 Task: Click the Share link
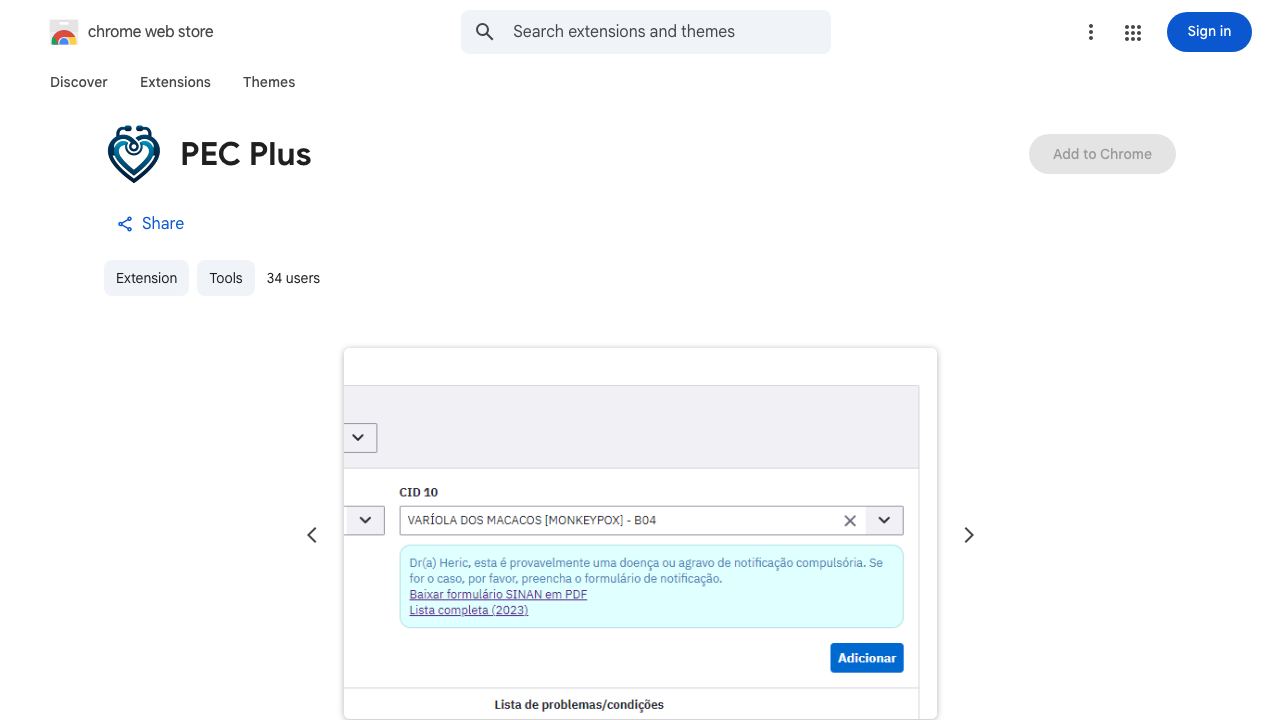point(150,224)
